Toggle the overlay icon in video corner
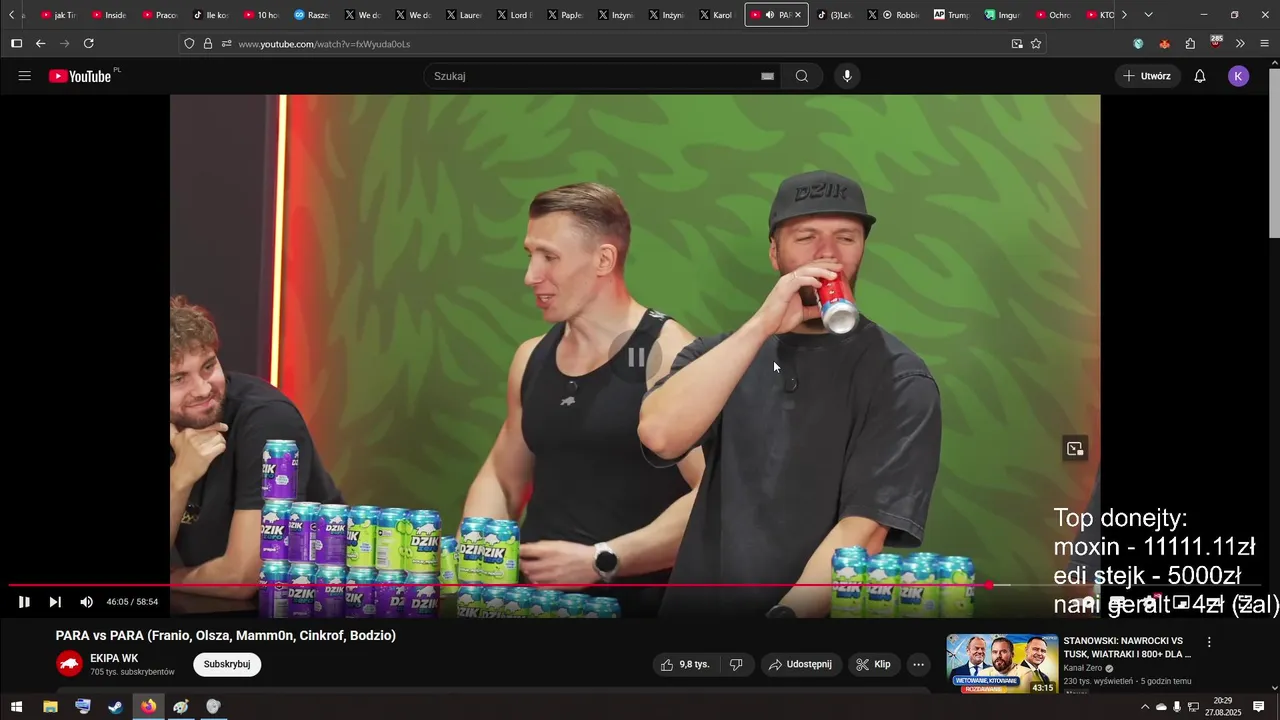This screenshot has width=1280, height=720. (x=1075, y=449)
